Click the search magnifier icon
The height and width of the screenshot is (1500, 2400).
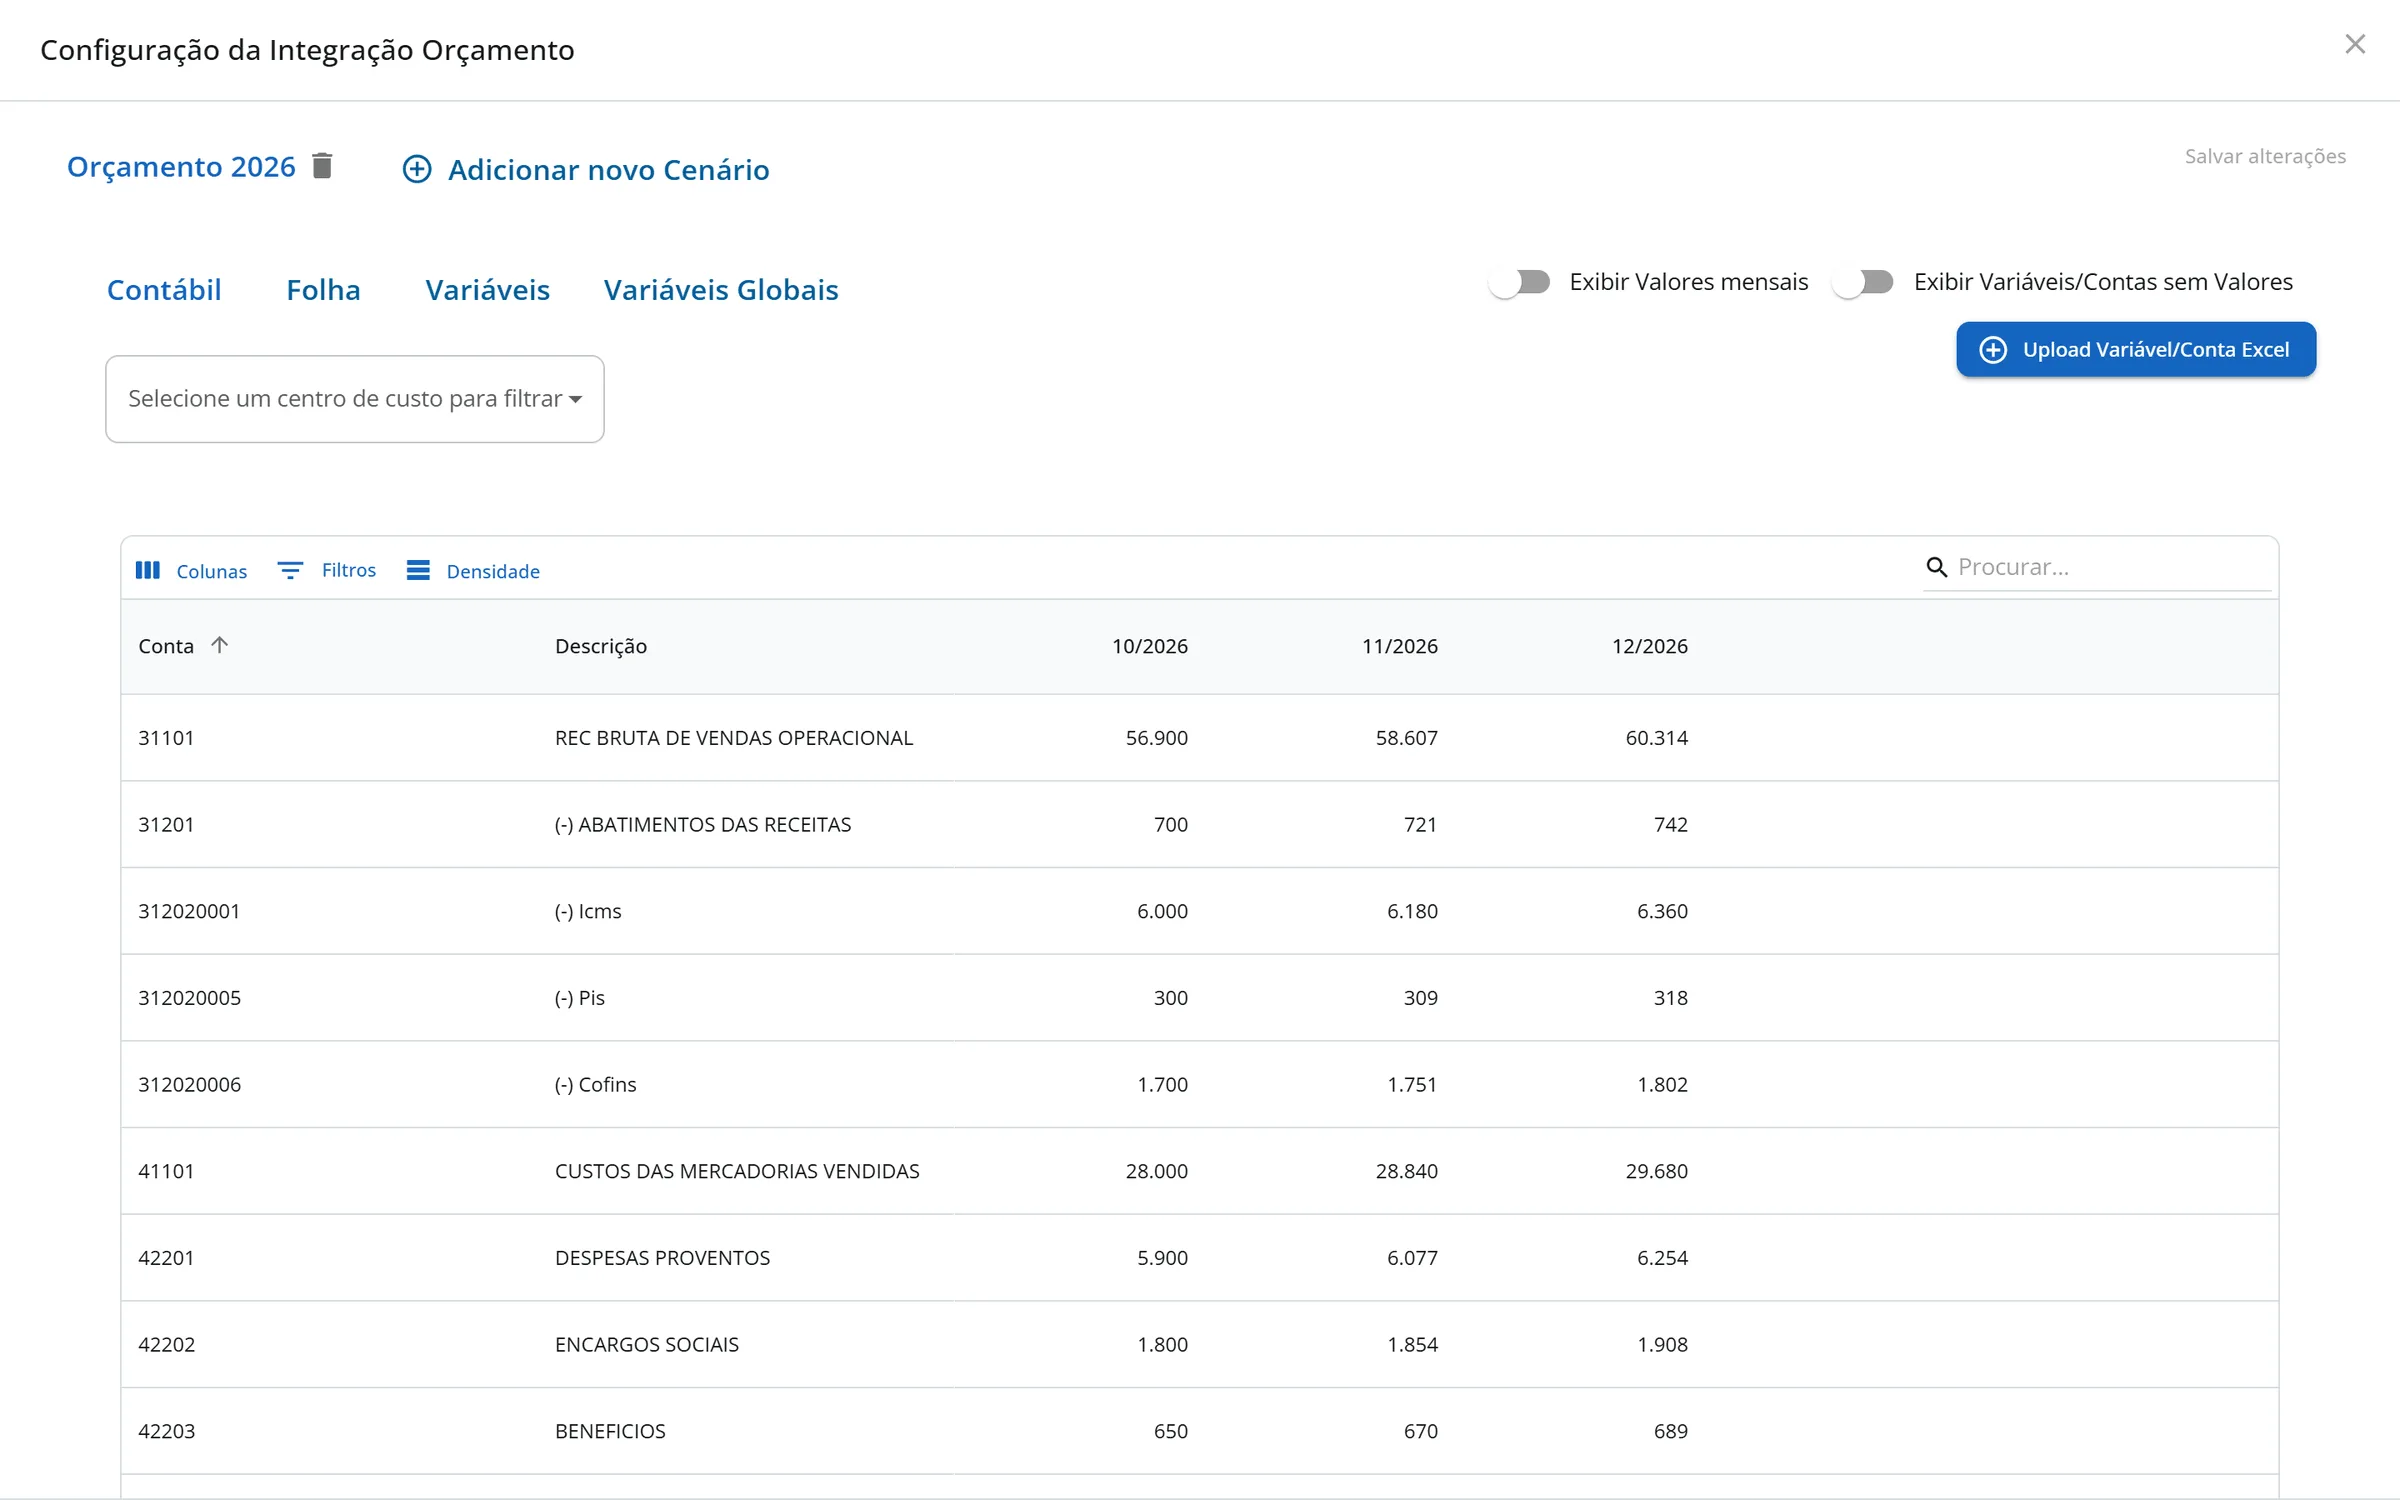(1937, 567)
